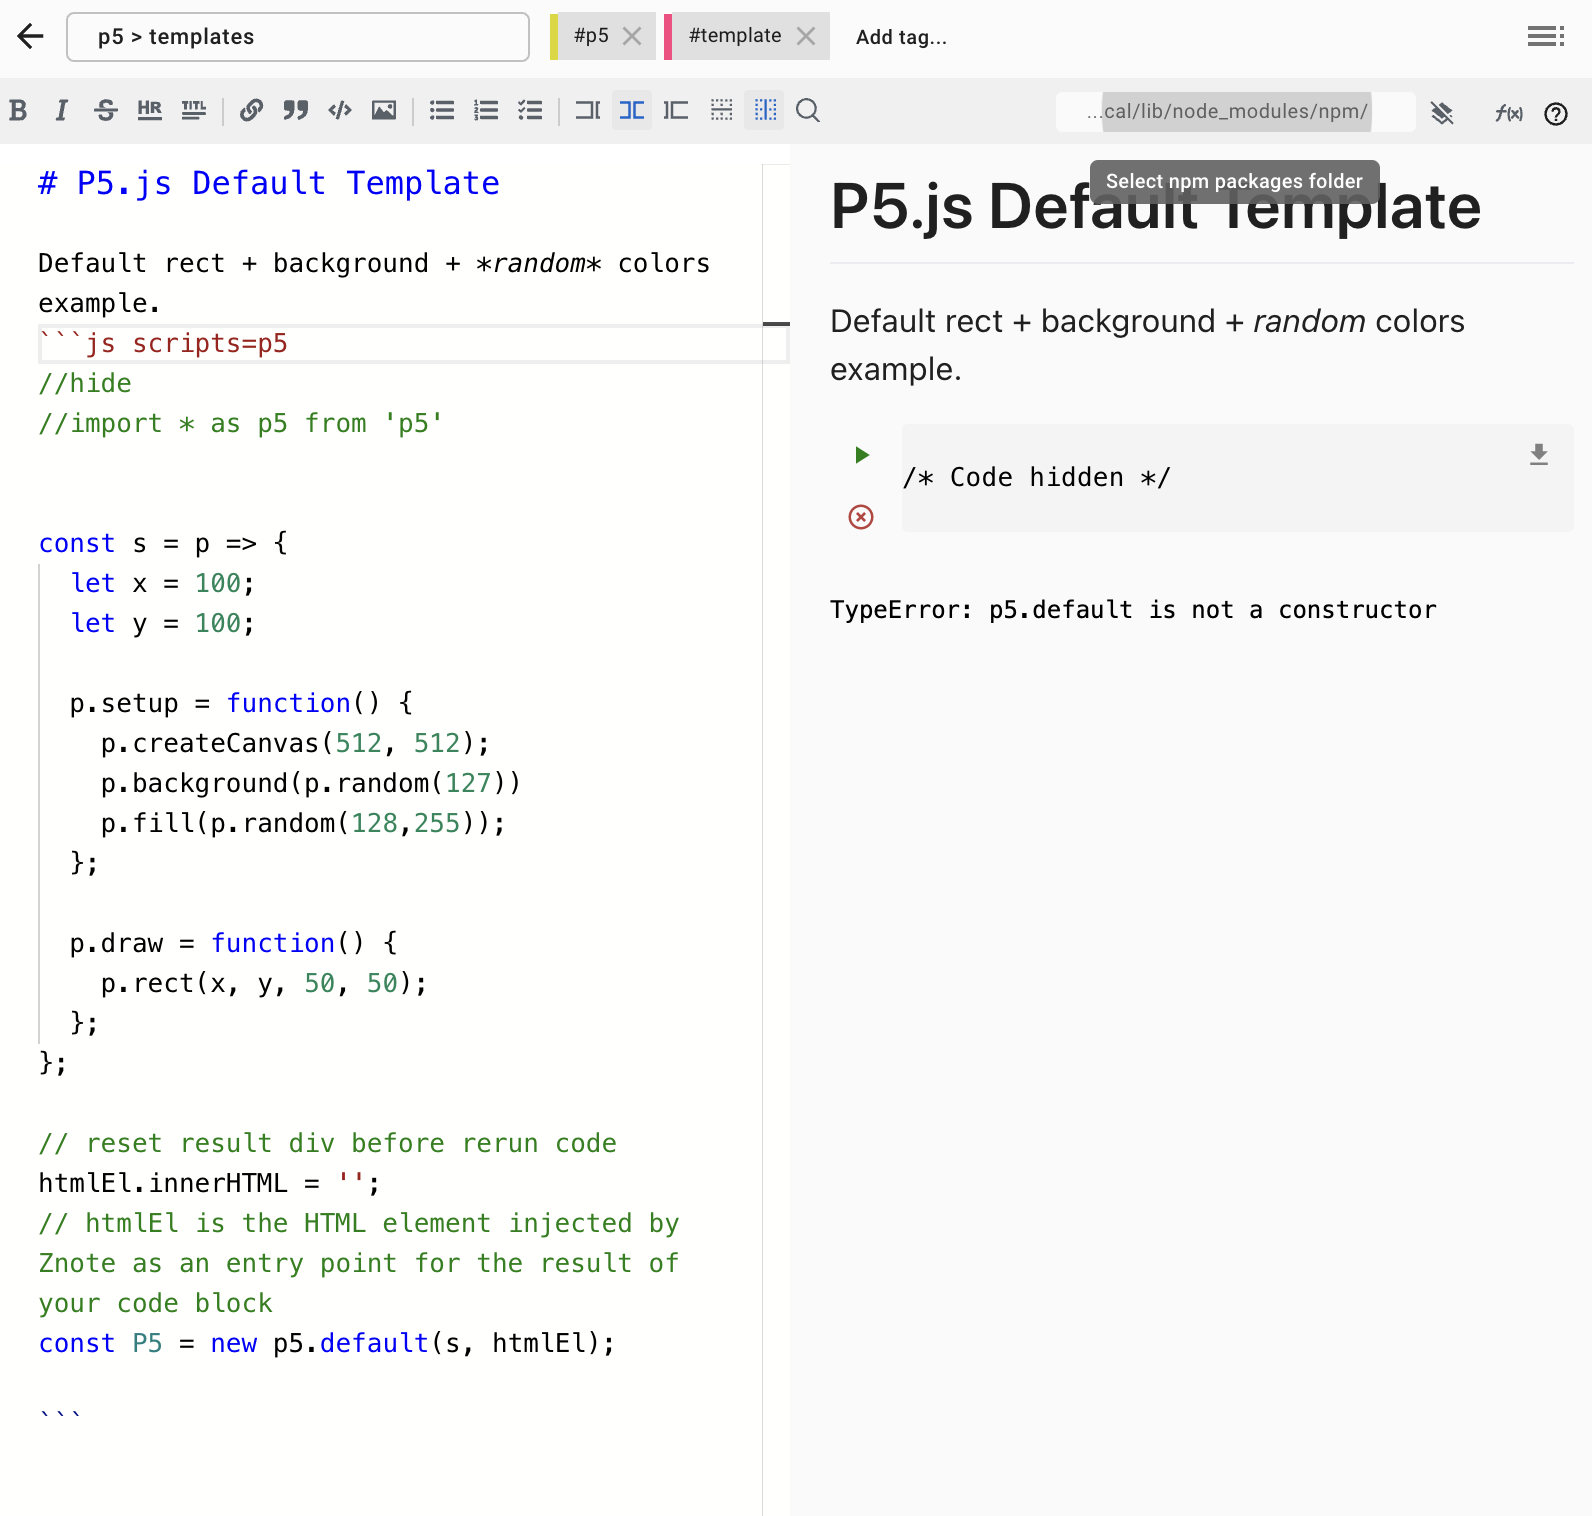
Task: Insert an image
Action: point(384,111)
